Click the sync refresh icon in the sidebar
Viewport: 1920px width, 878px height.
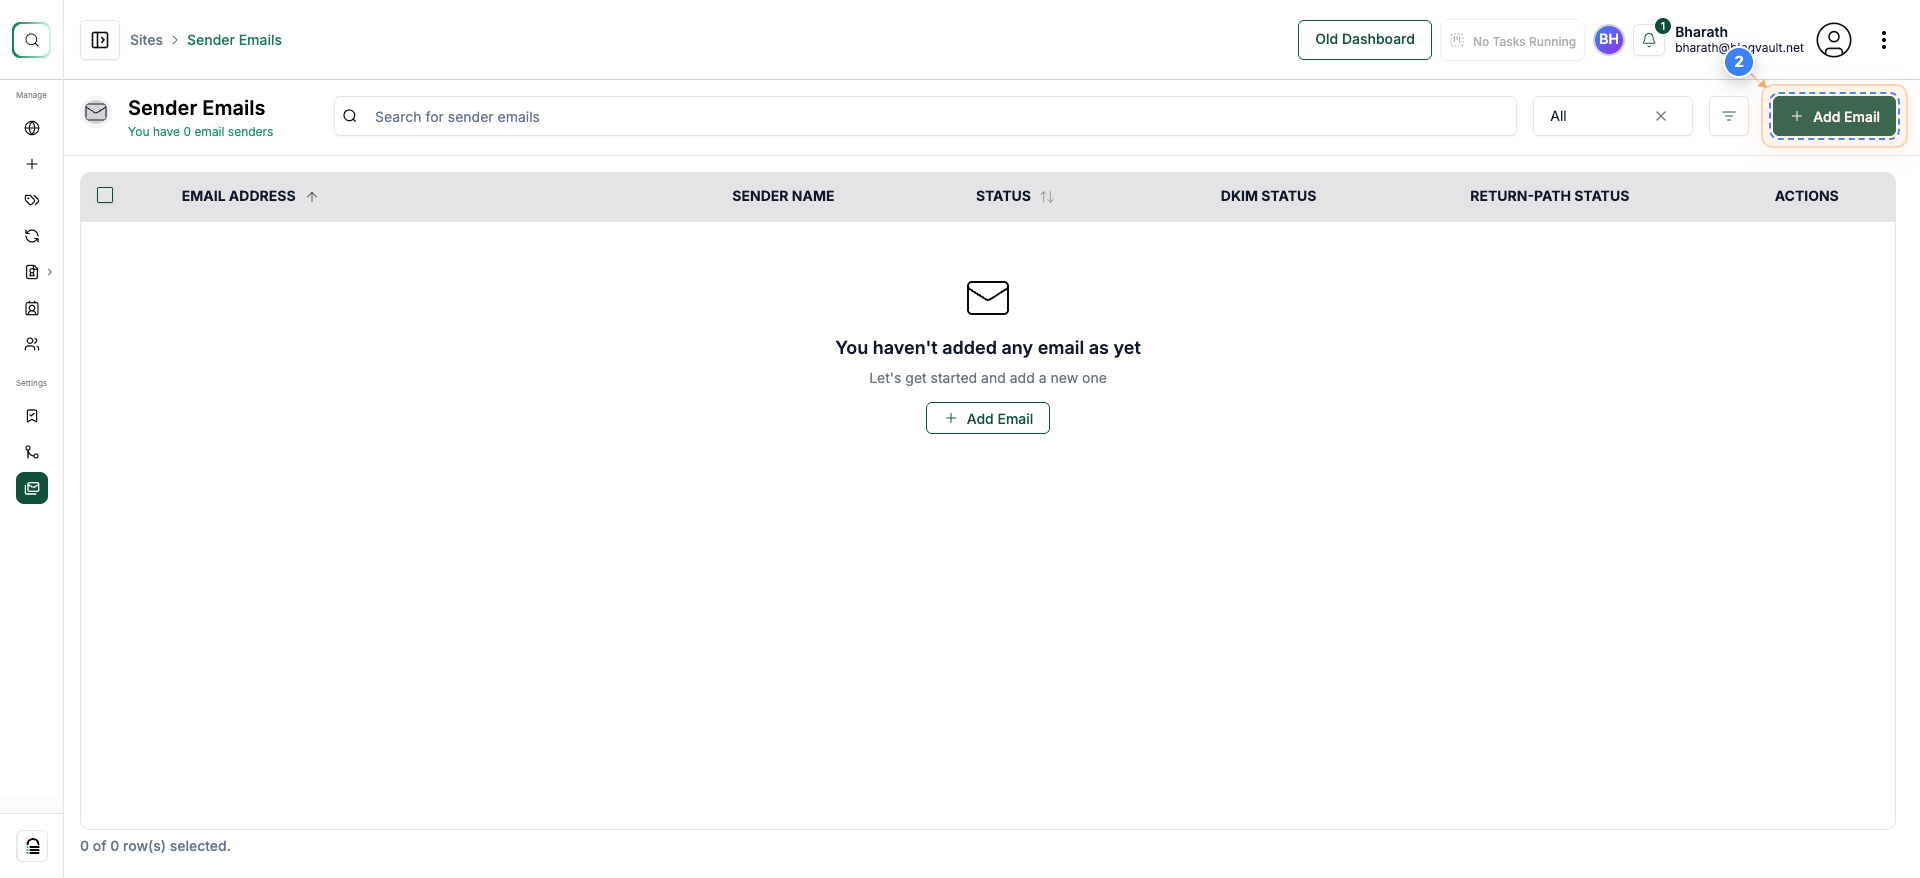pos(32,236)
